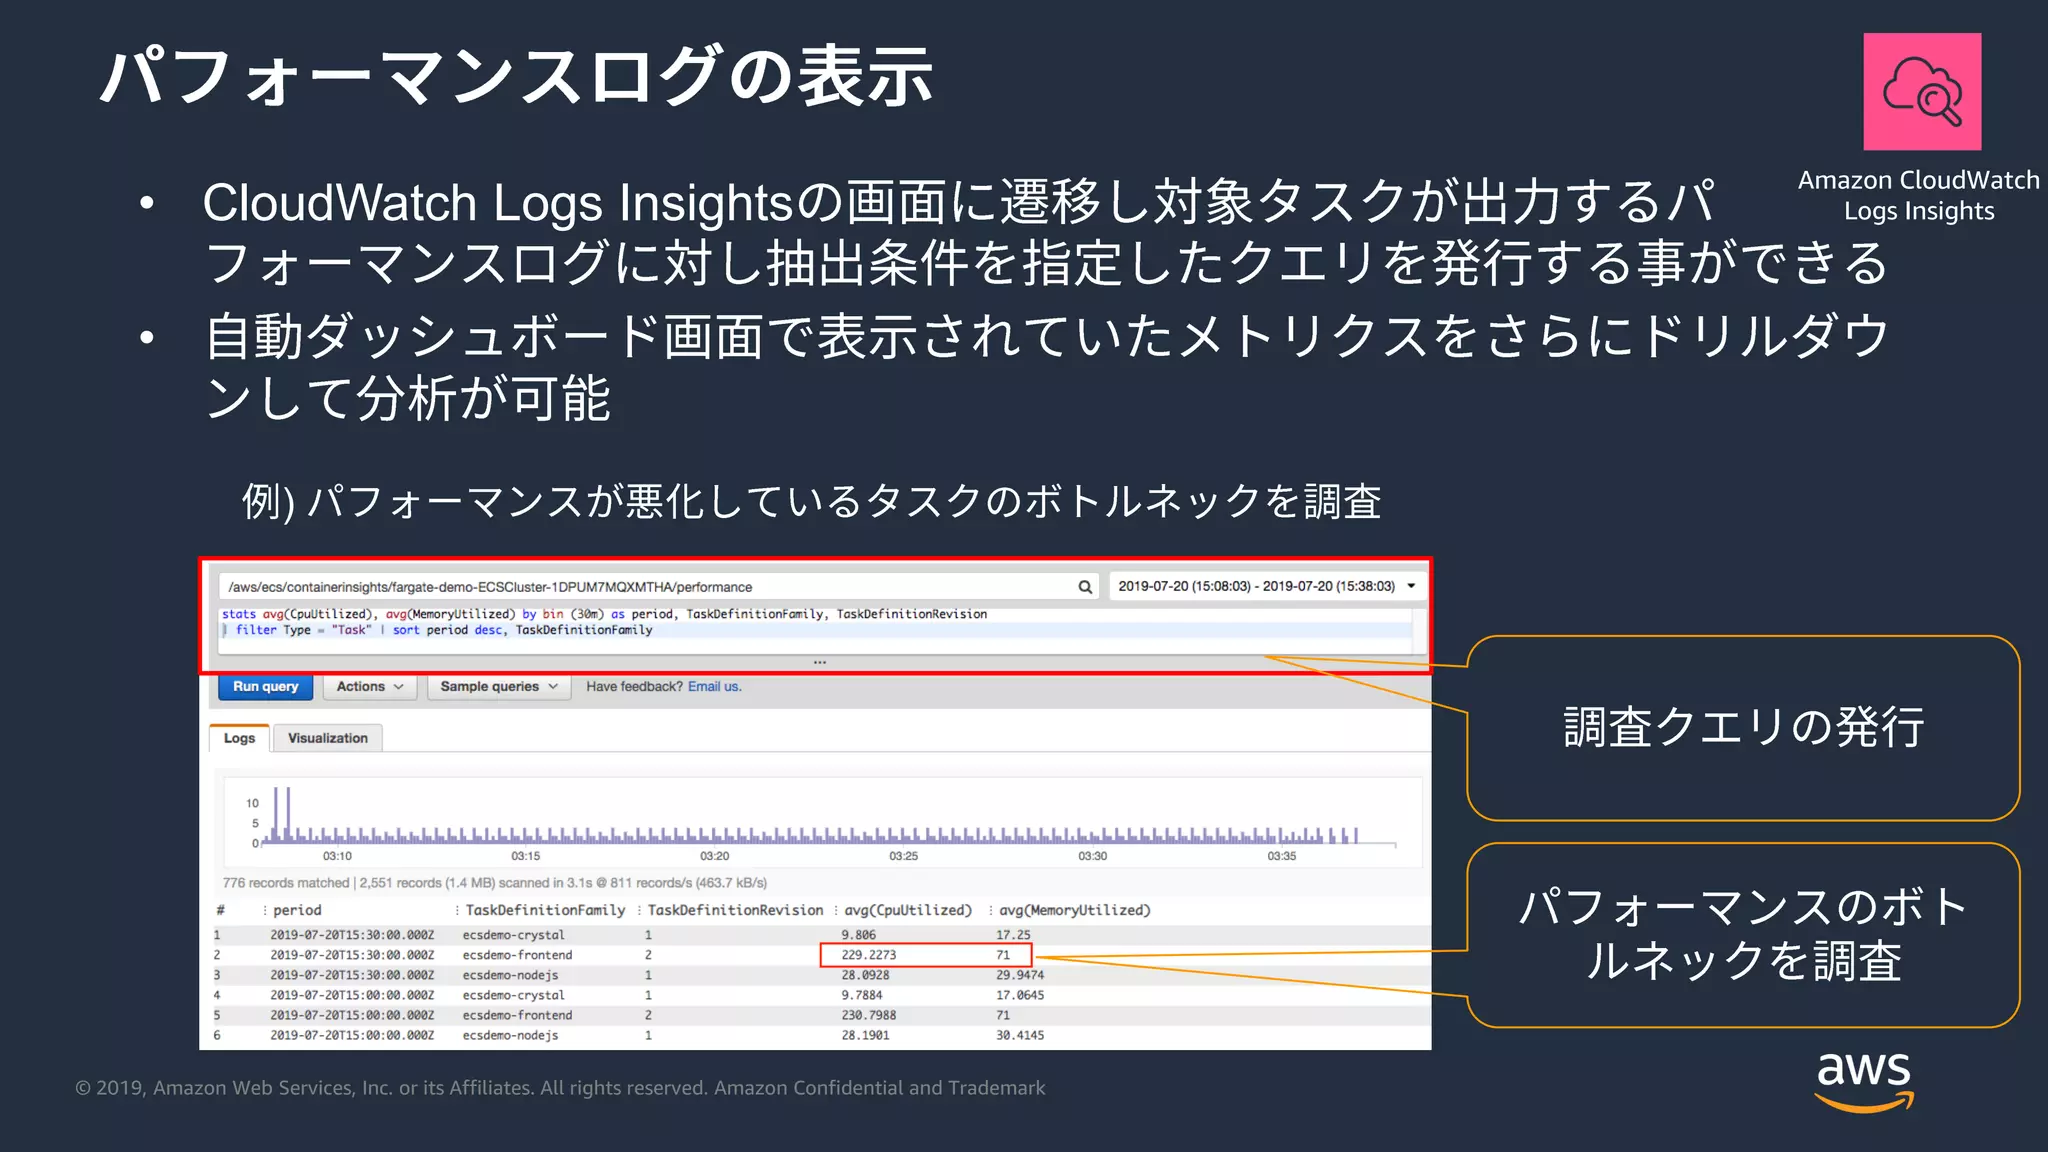Click the 28.0928 CPU value
Viewport: 2048px width, 1152px height.
tap(865, 975)
